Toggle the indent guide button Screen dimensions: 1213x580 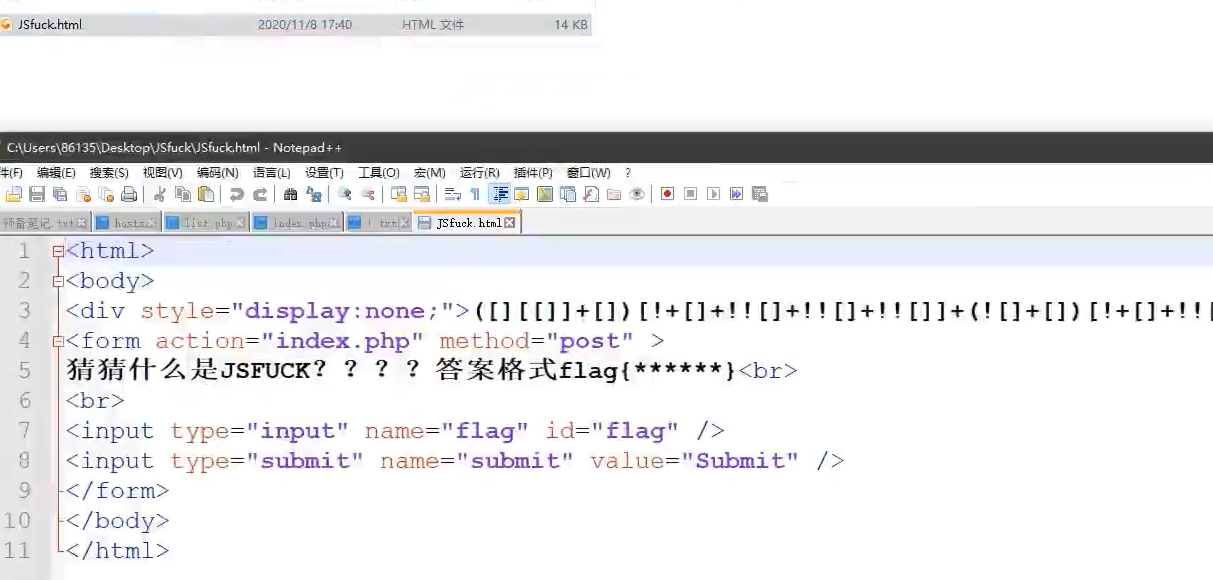(x=499, y=194)
